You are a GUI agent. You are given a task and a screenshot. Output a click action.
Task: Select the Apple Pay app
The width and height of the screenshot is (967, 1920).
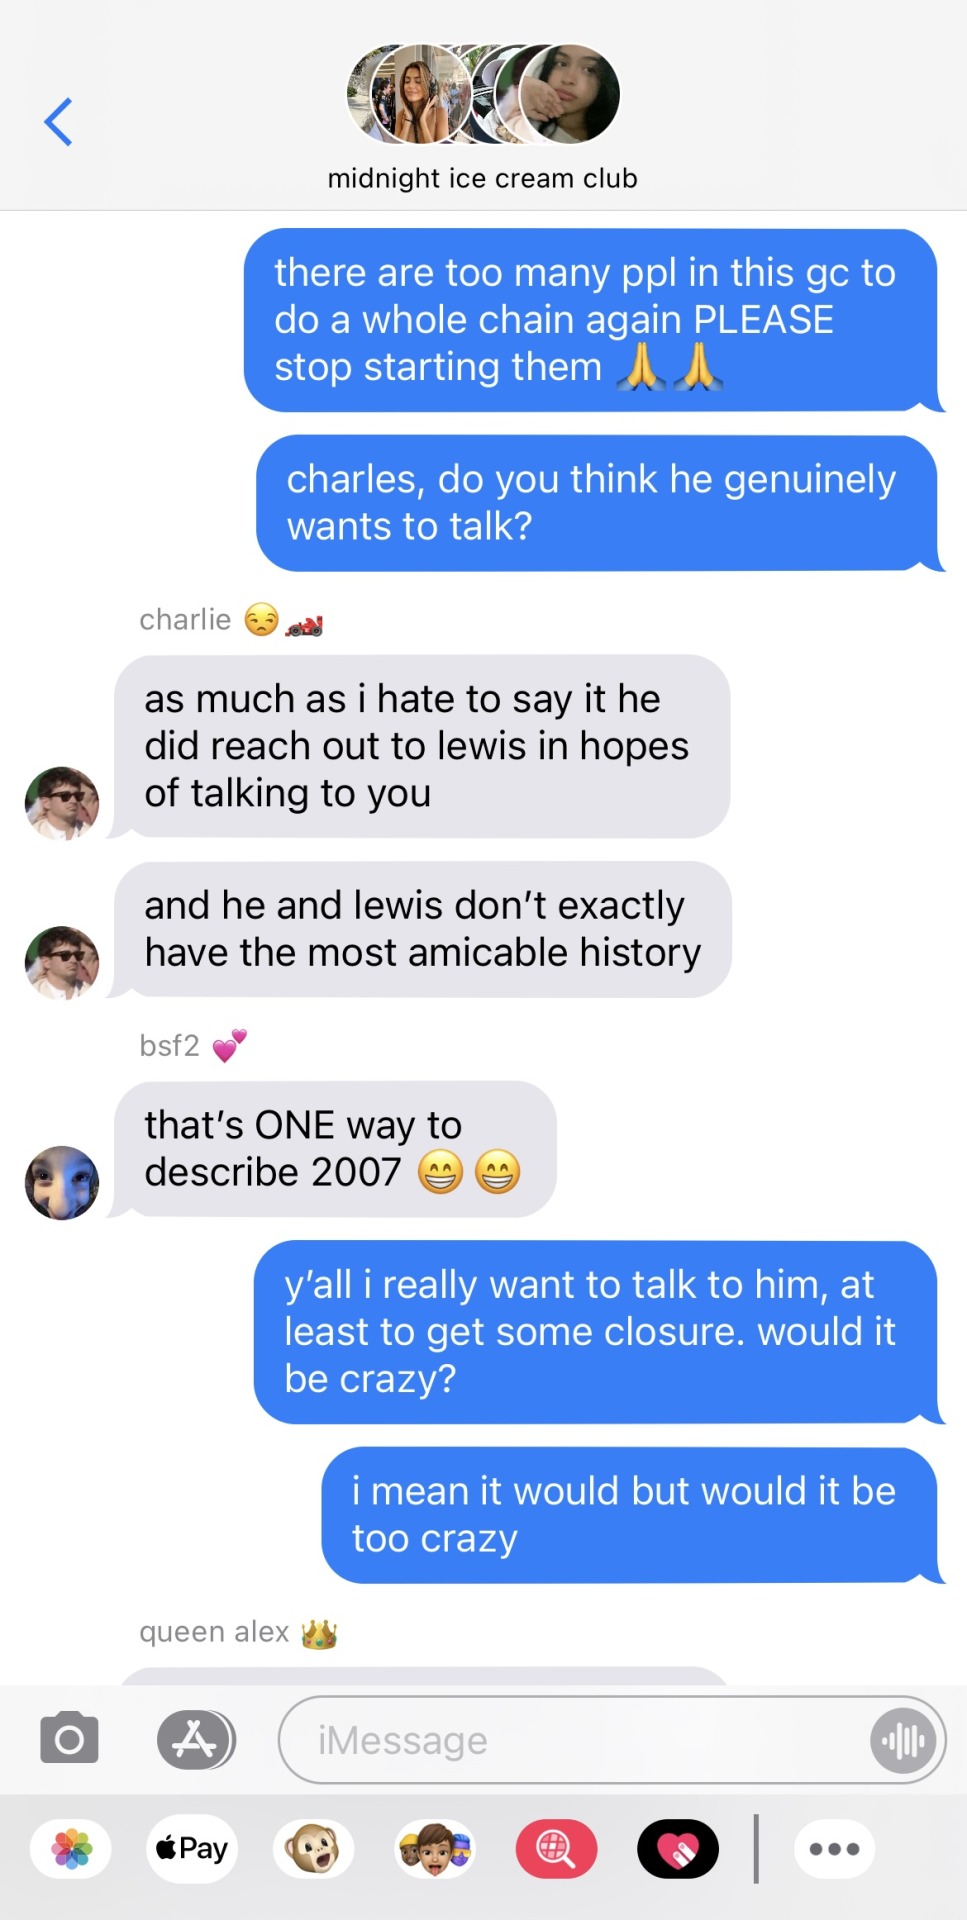coord(192,1849)
